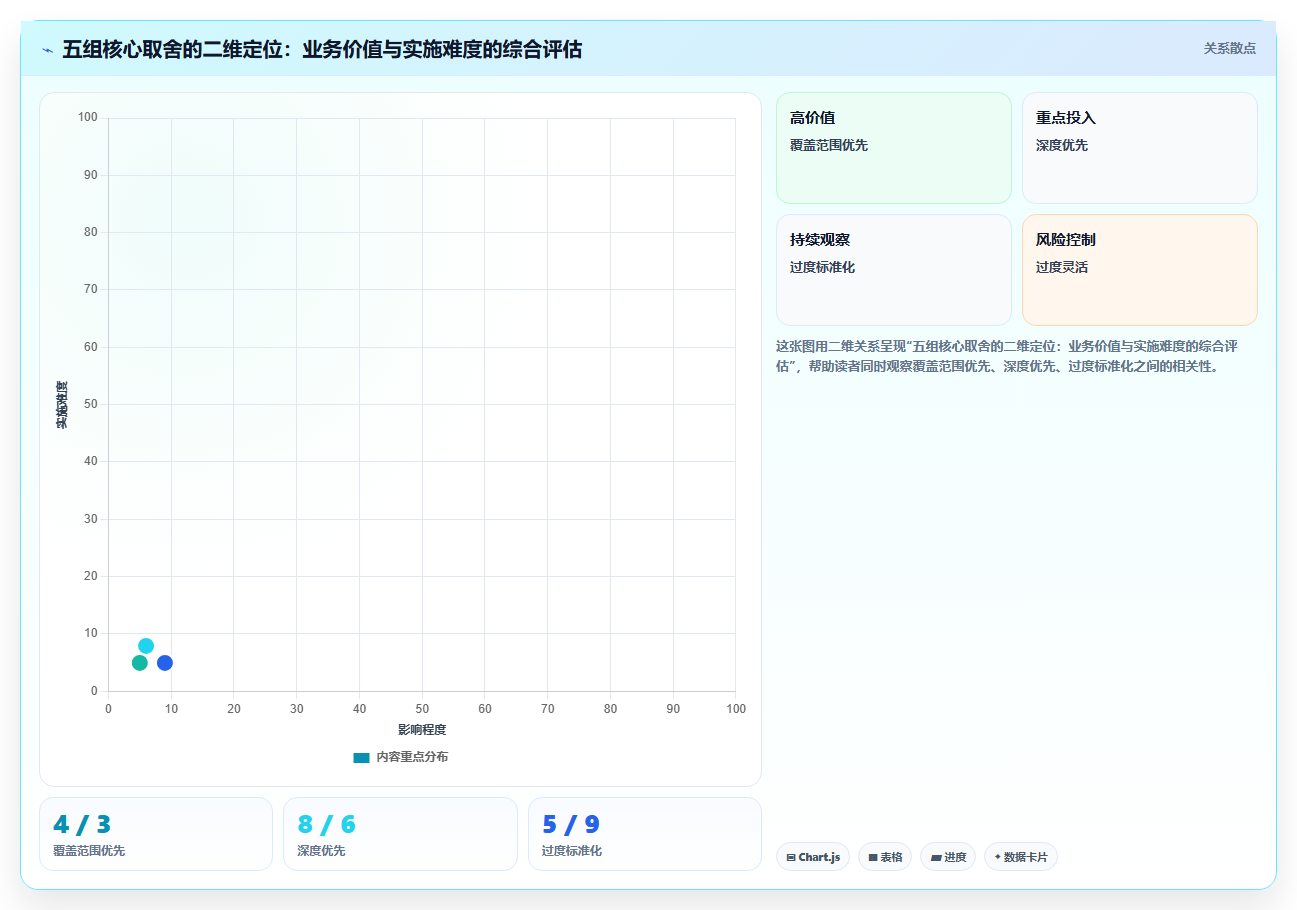Click the 实施难度 y-axis title
This screenshot has width=1297, height=910.
tap(62, 405)
